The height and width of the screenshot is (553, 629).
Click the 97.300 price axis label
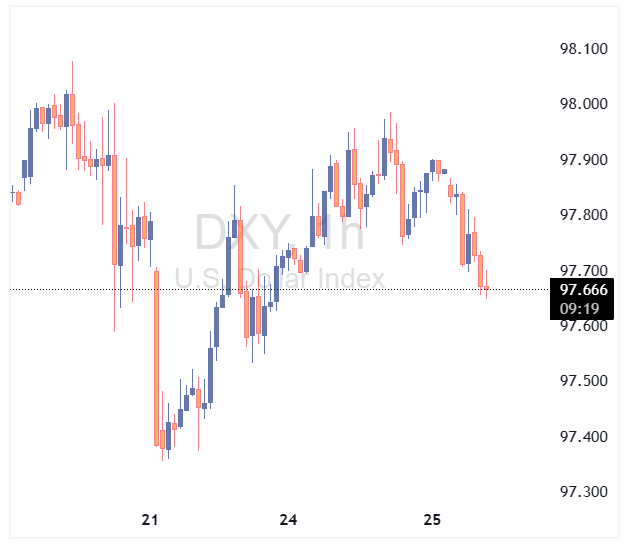pos(580,492)
